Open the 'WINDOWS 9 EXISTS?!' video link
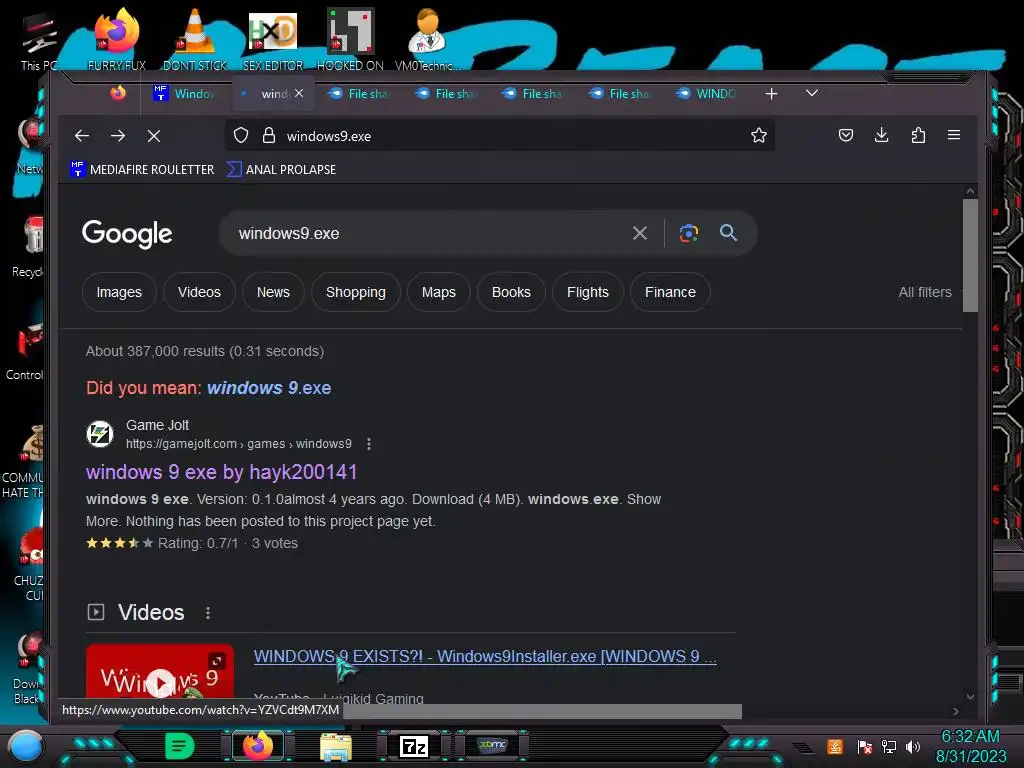Viewport: 1024px width, 768px height. coord(485,656)
